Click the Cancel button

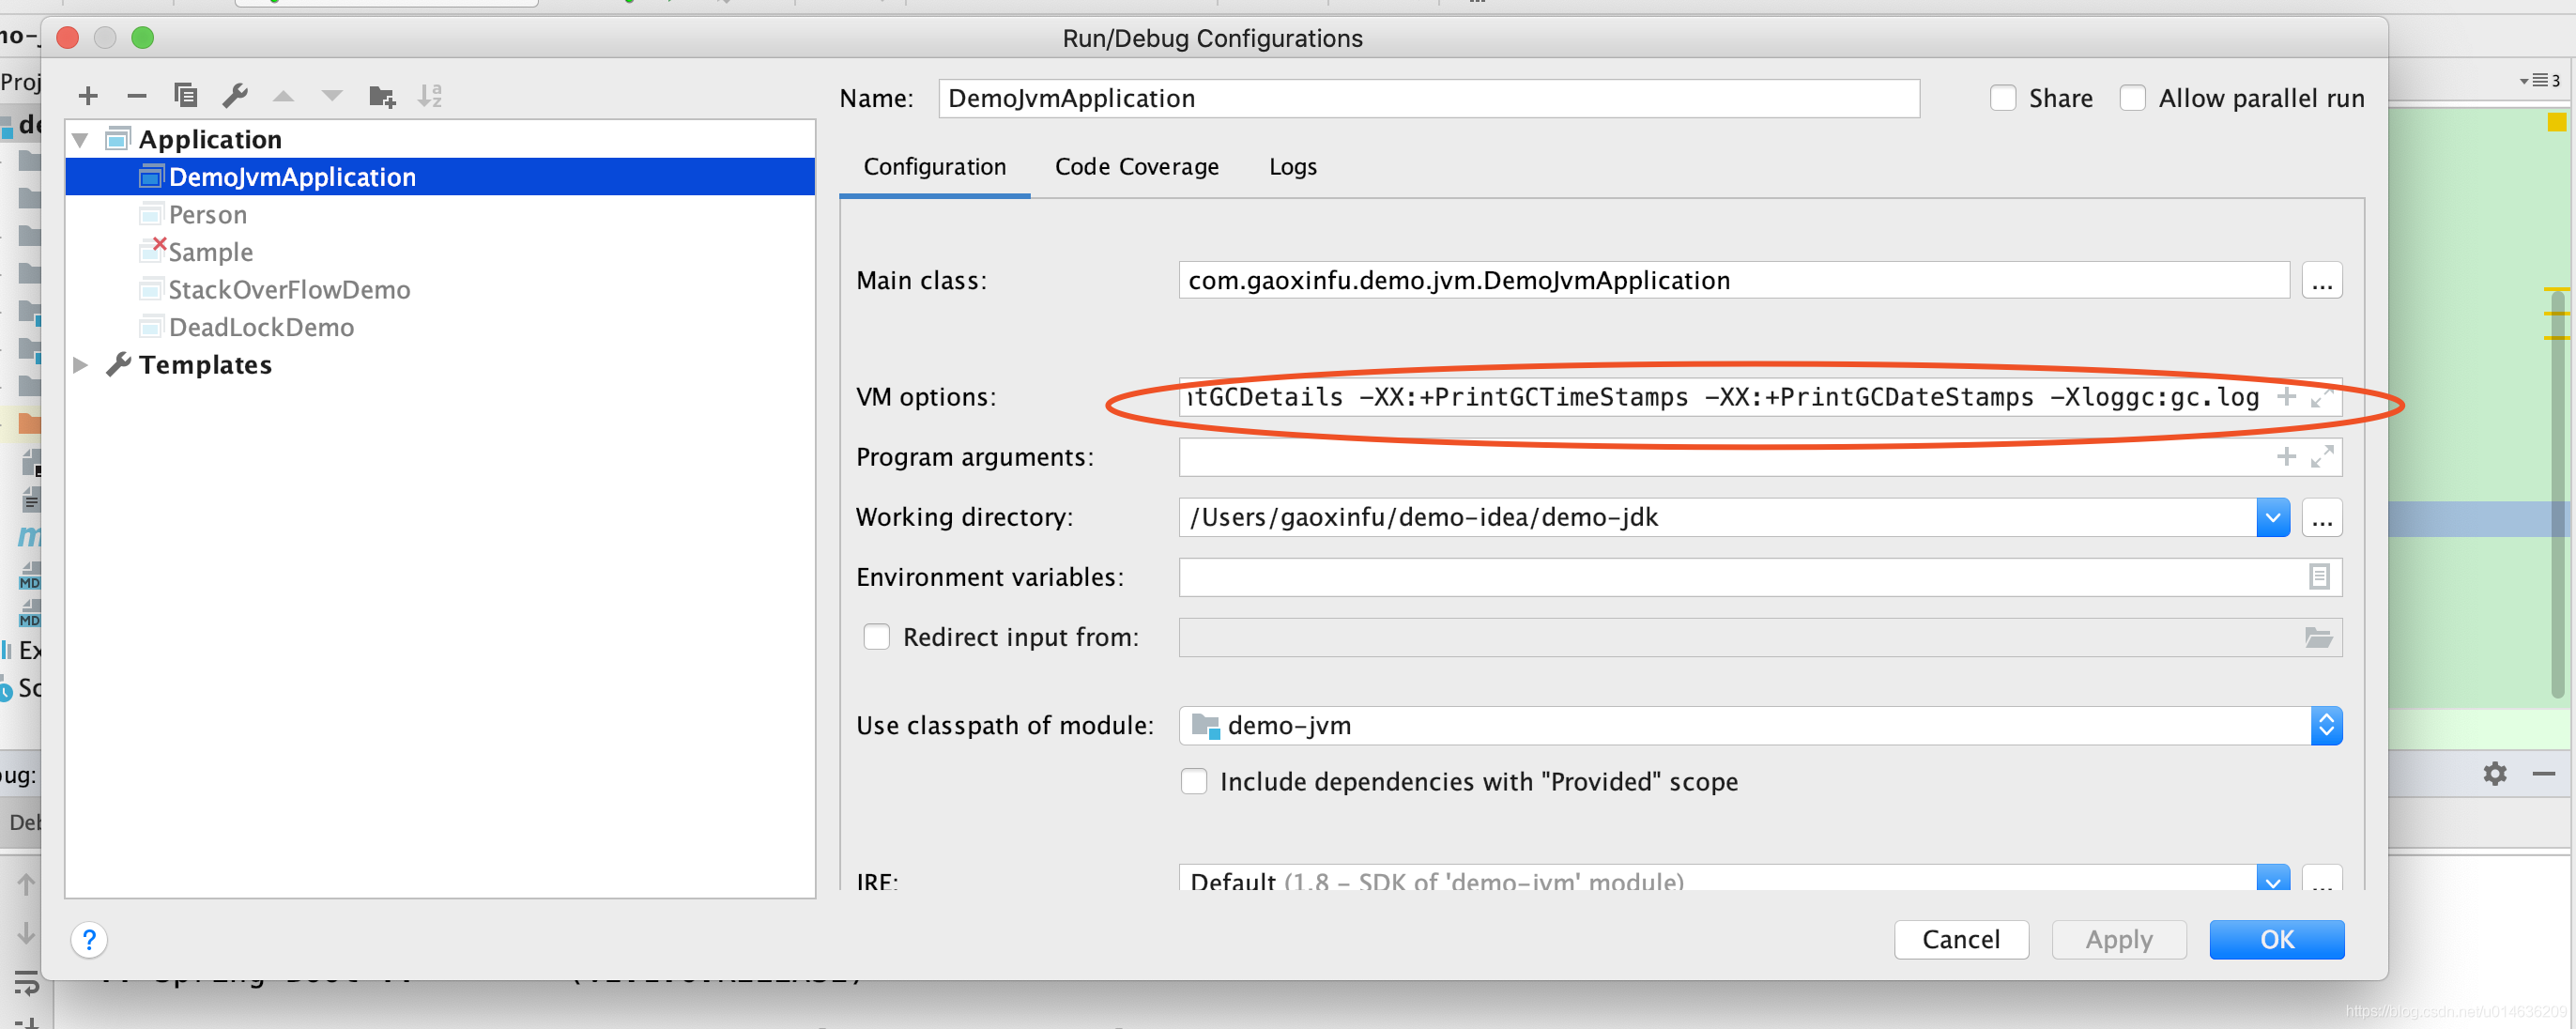1958,940
